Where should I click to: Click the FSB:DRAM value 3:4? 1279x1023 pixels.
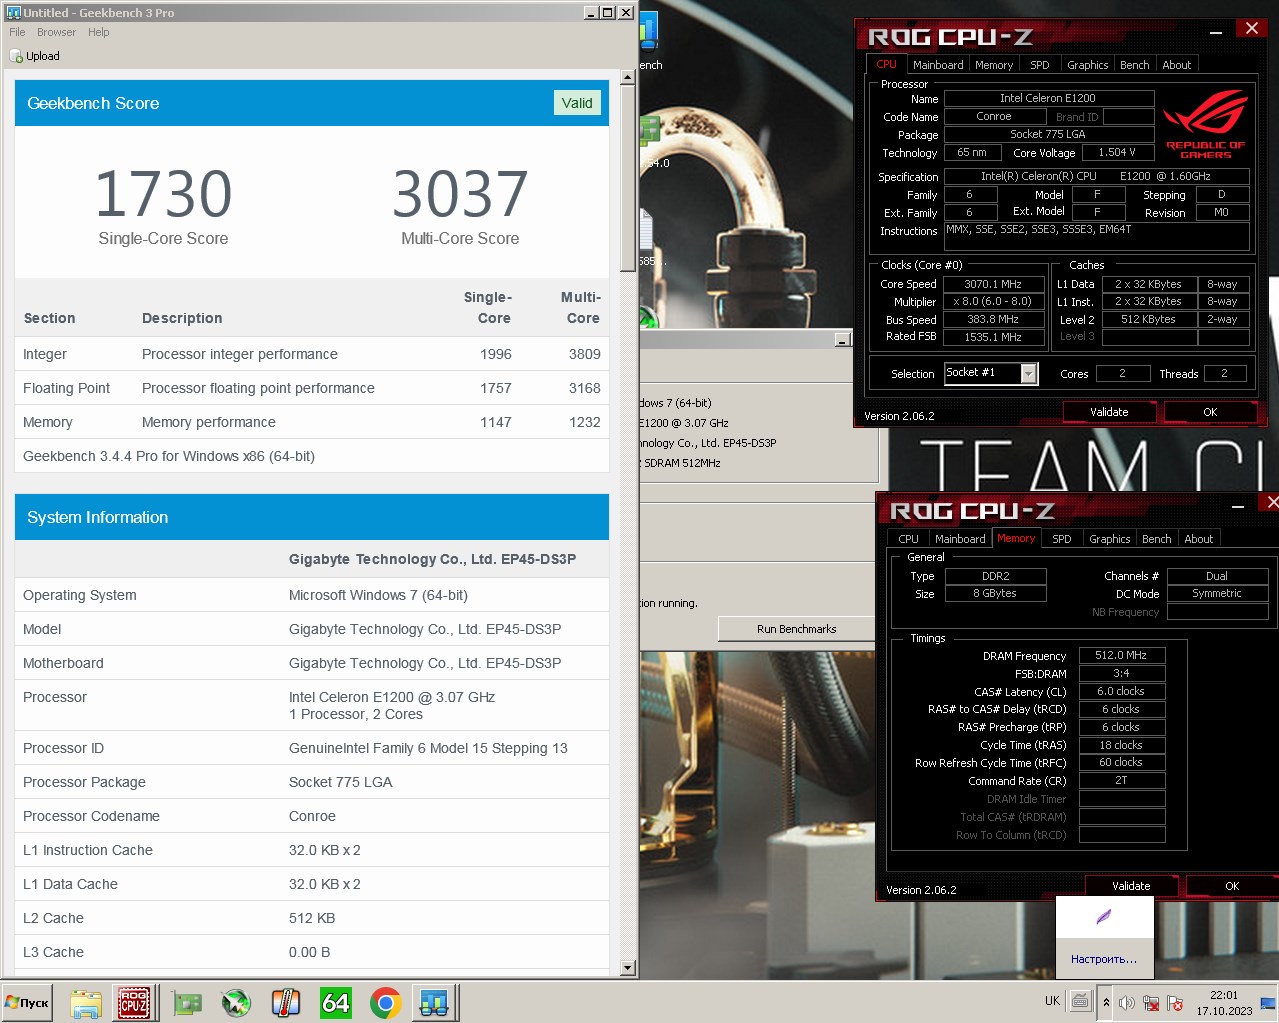[x=1121, y=674]
